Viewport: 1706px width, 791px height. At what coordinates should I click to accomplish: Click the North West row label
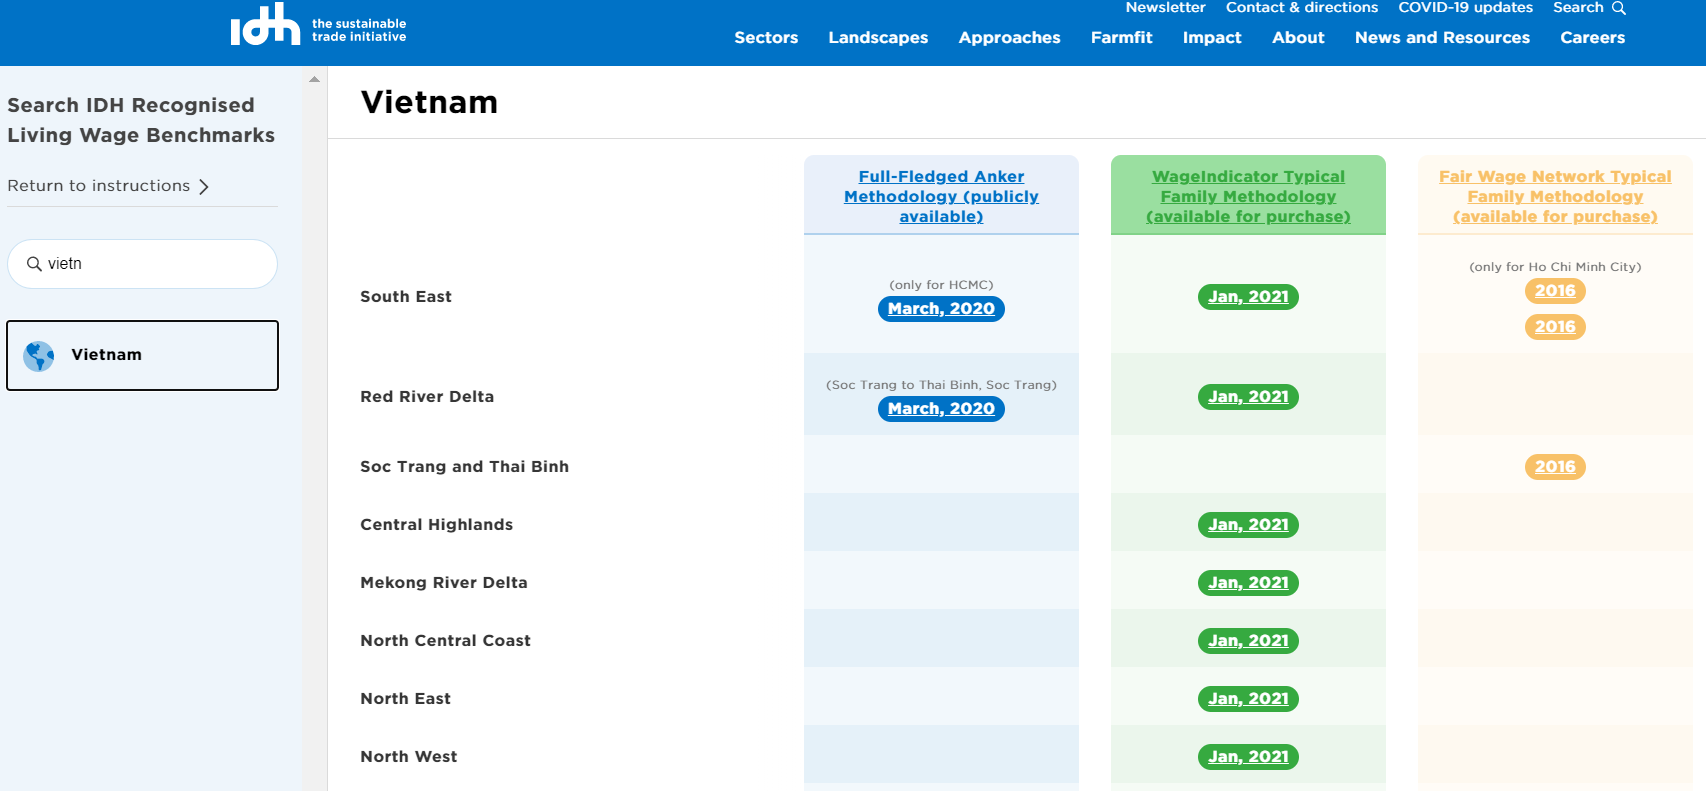point(408,757)
